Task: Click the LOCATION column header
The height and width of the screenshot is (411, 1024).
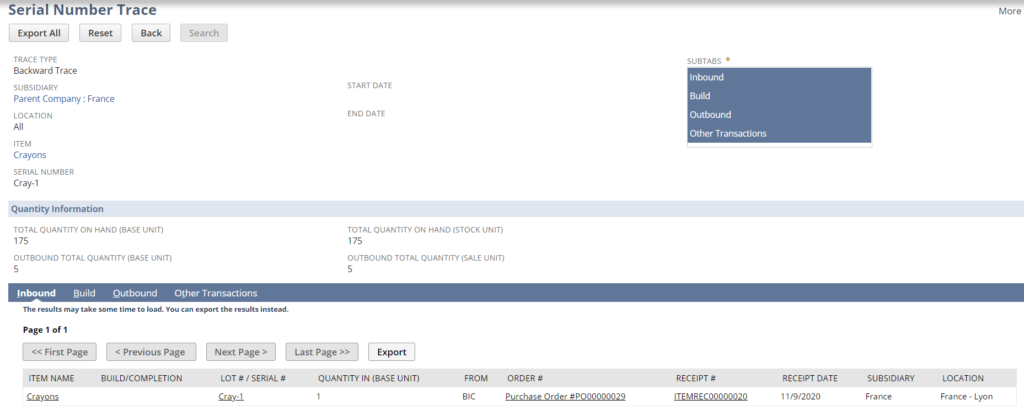Action: click(x=963, y=378)
